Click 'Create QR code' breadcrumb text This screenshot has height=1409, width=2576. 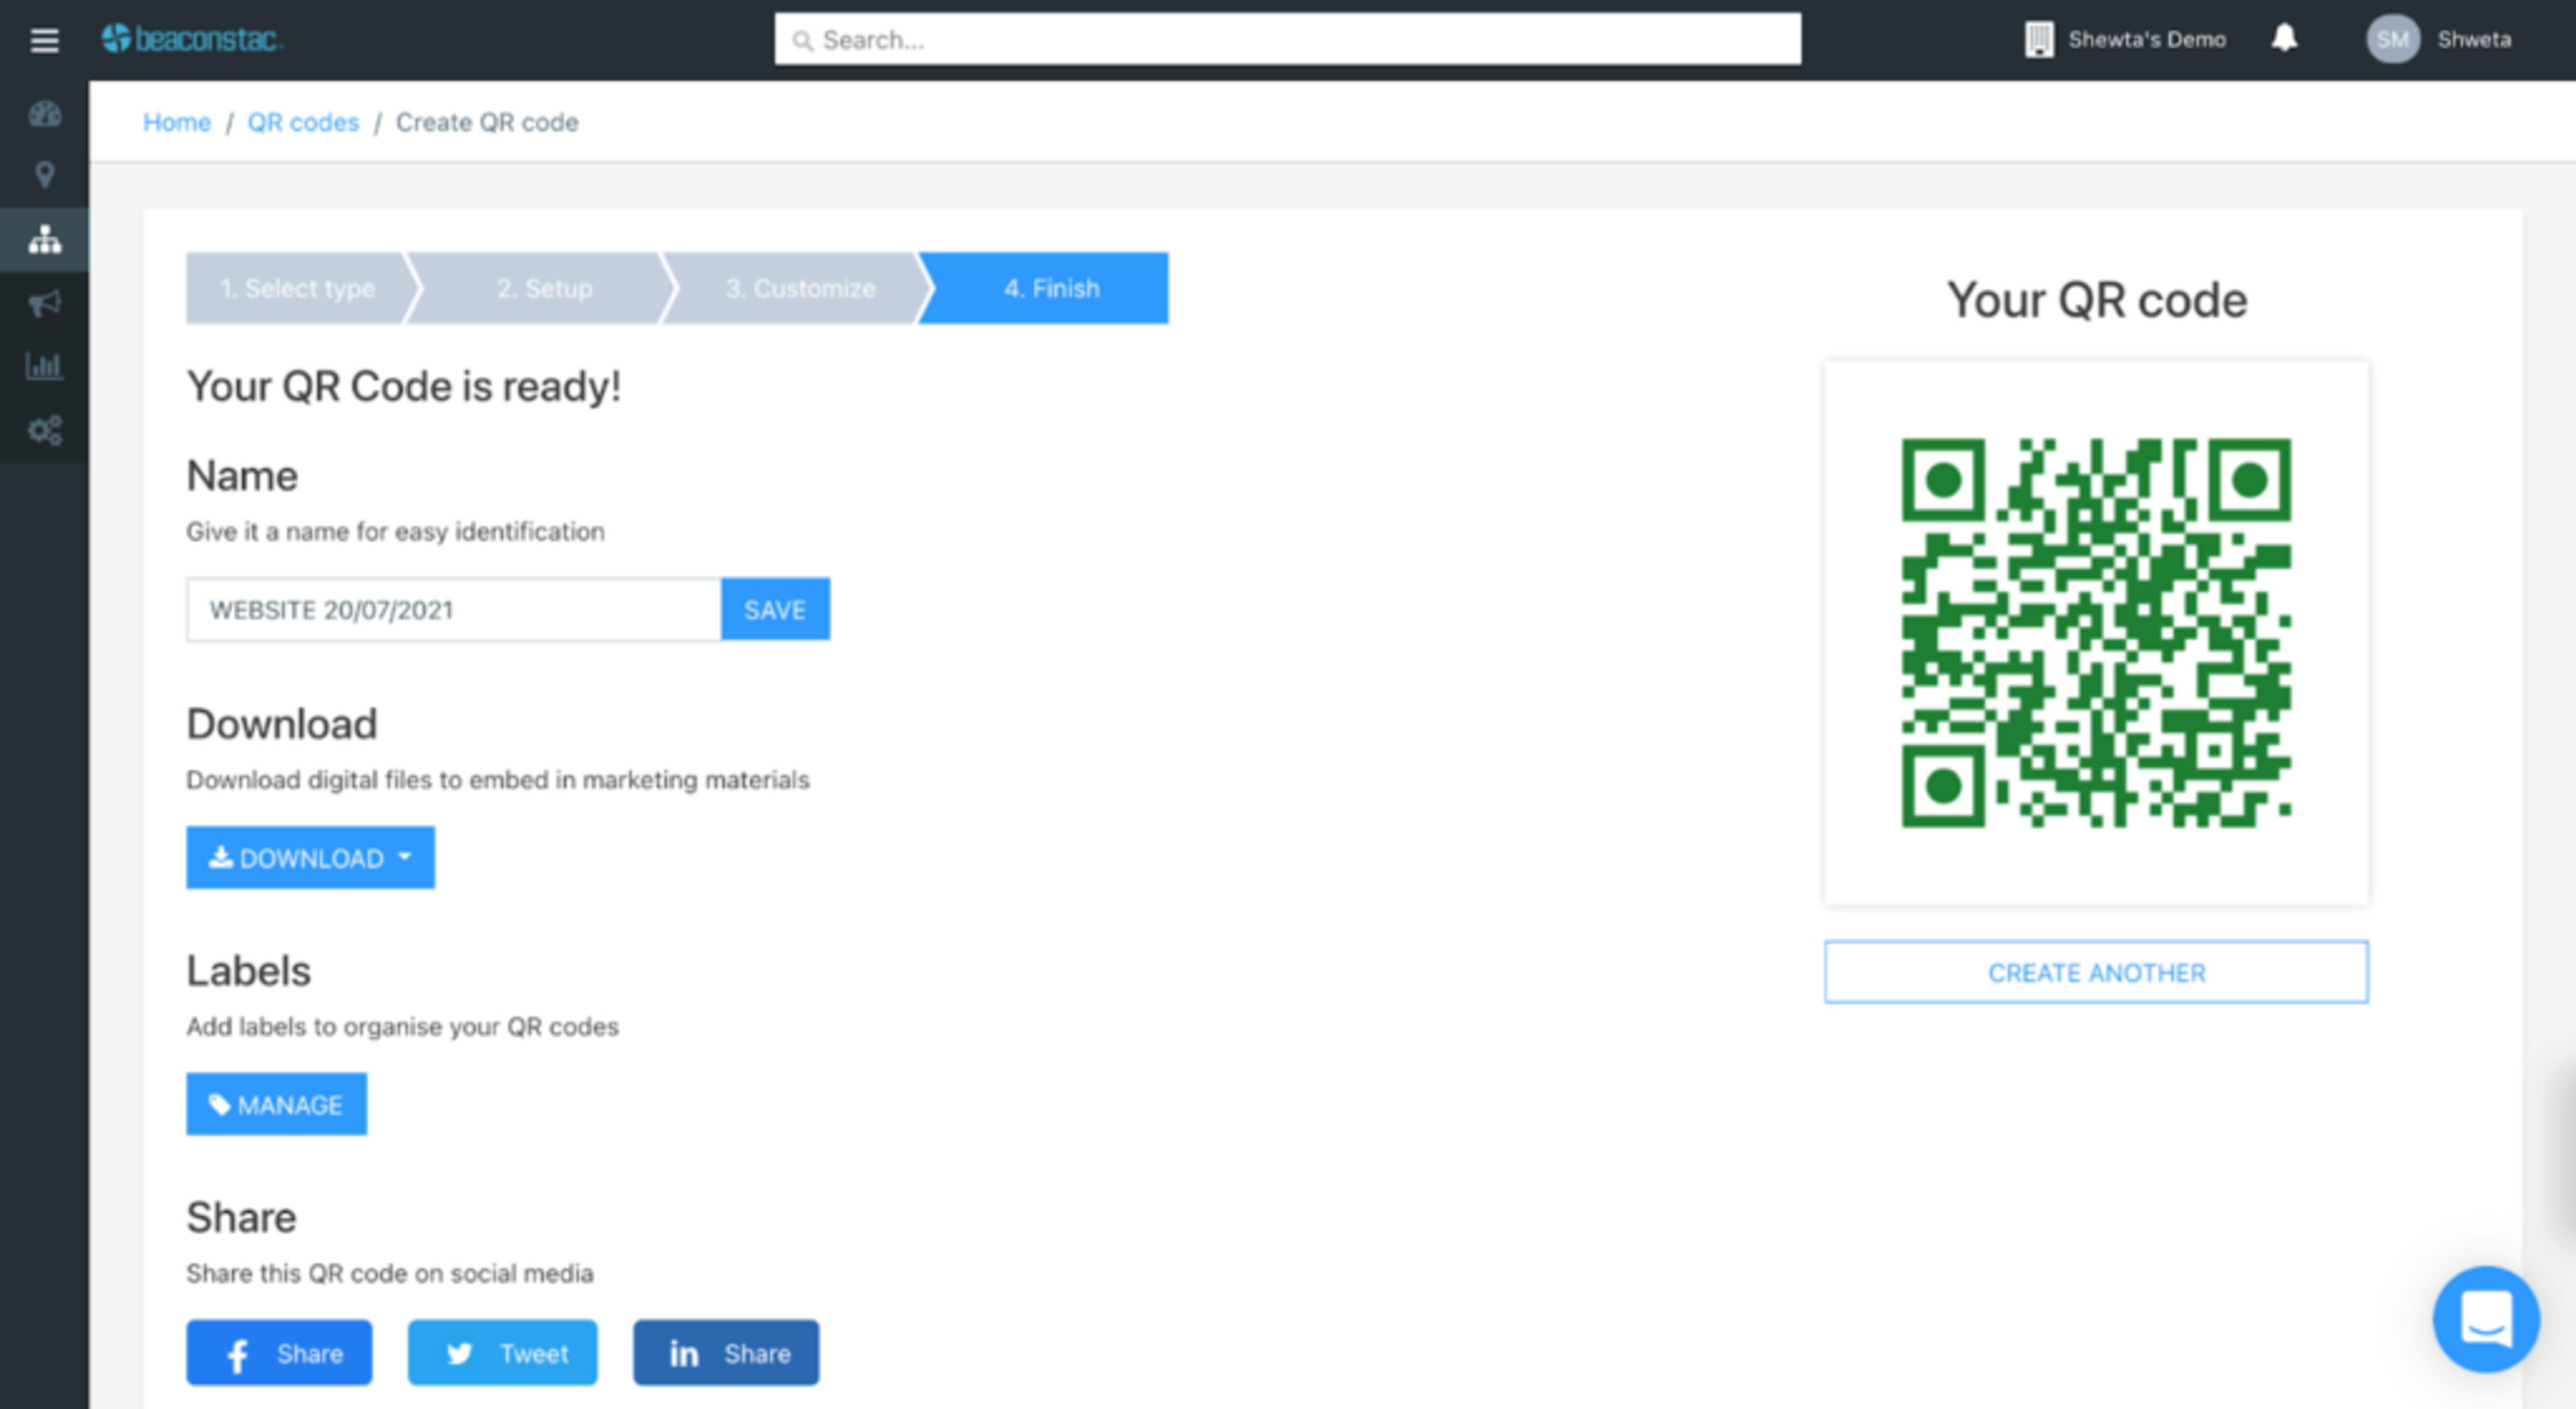click(x=487, y=122)
